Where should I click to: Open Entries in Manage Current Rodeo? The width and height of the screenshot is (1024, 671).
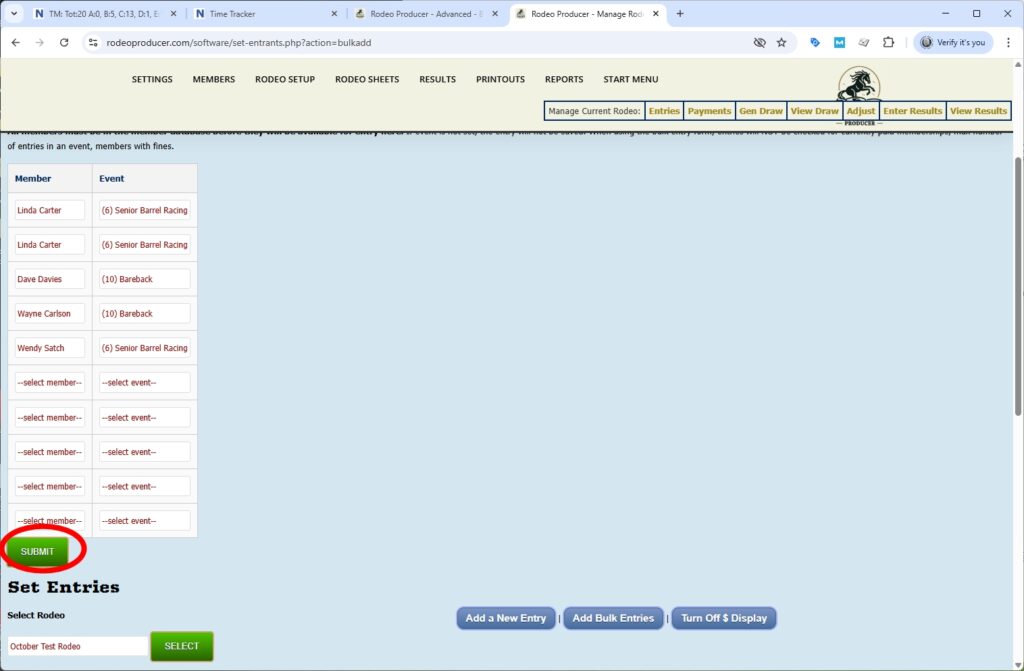664,110
